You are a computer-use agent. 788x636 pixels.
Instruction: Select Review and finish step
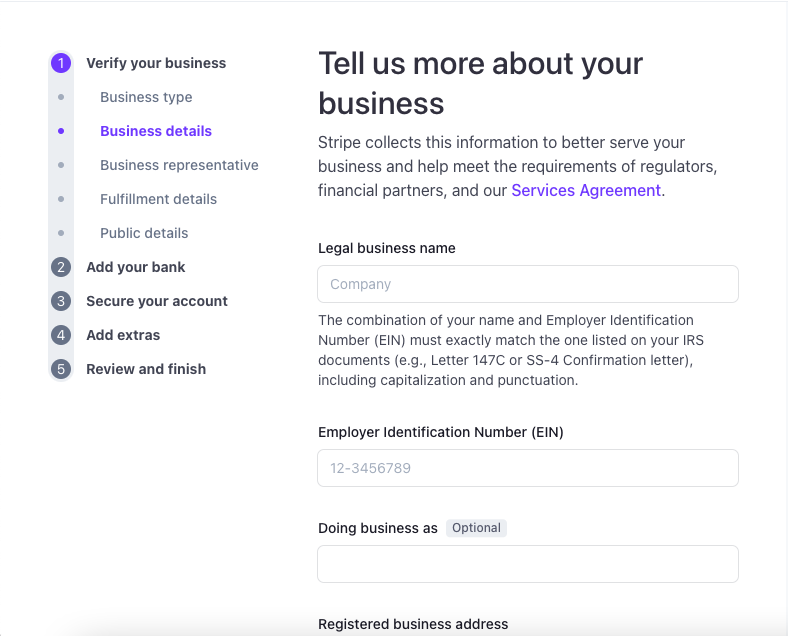[146, 369]
